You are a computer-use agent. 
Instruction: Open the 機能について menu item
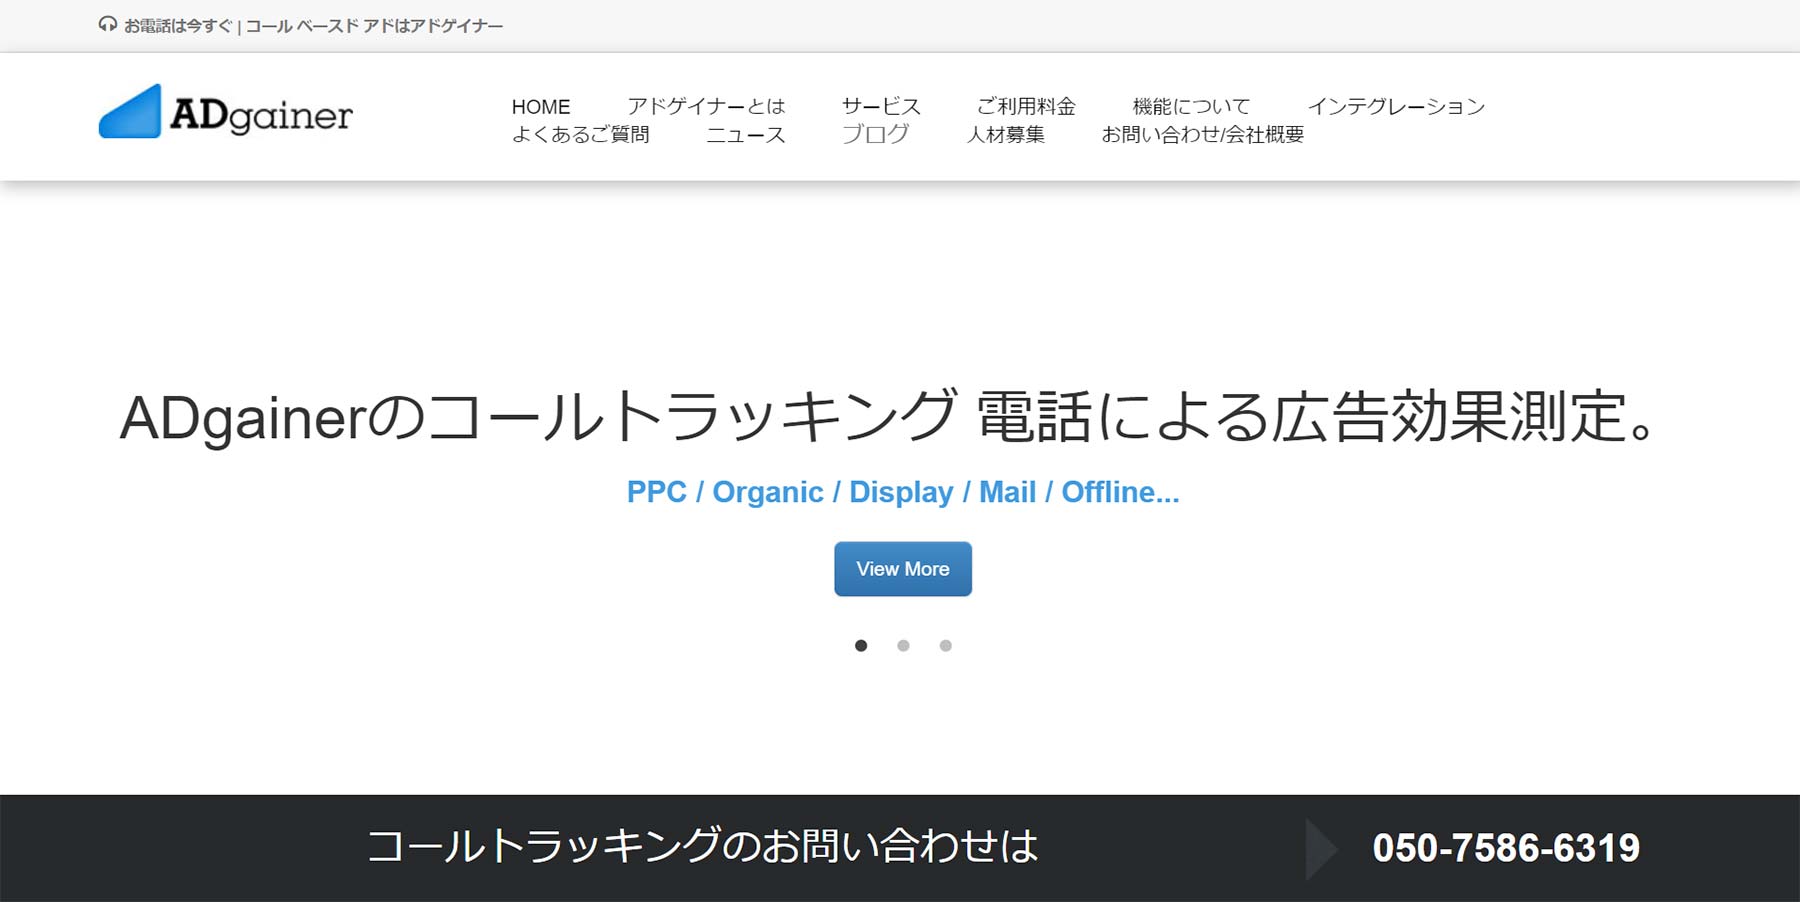[x=1191, y=106]
